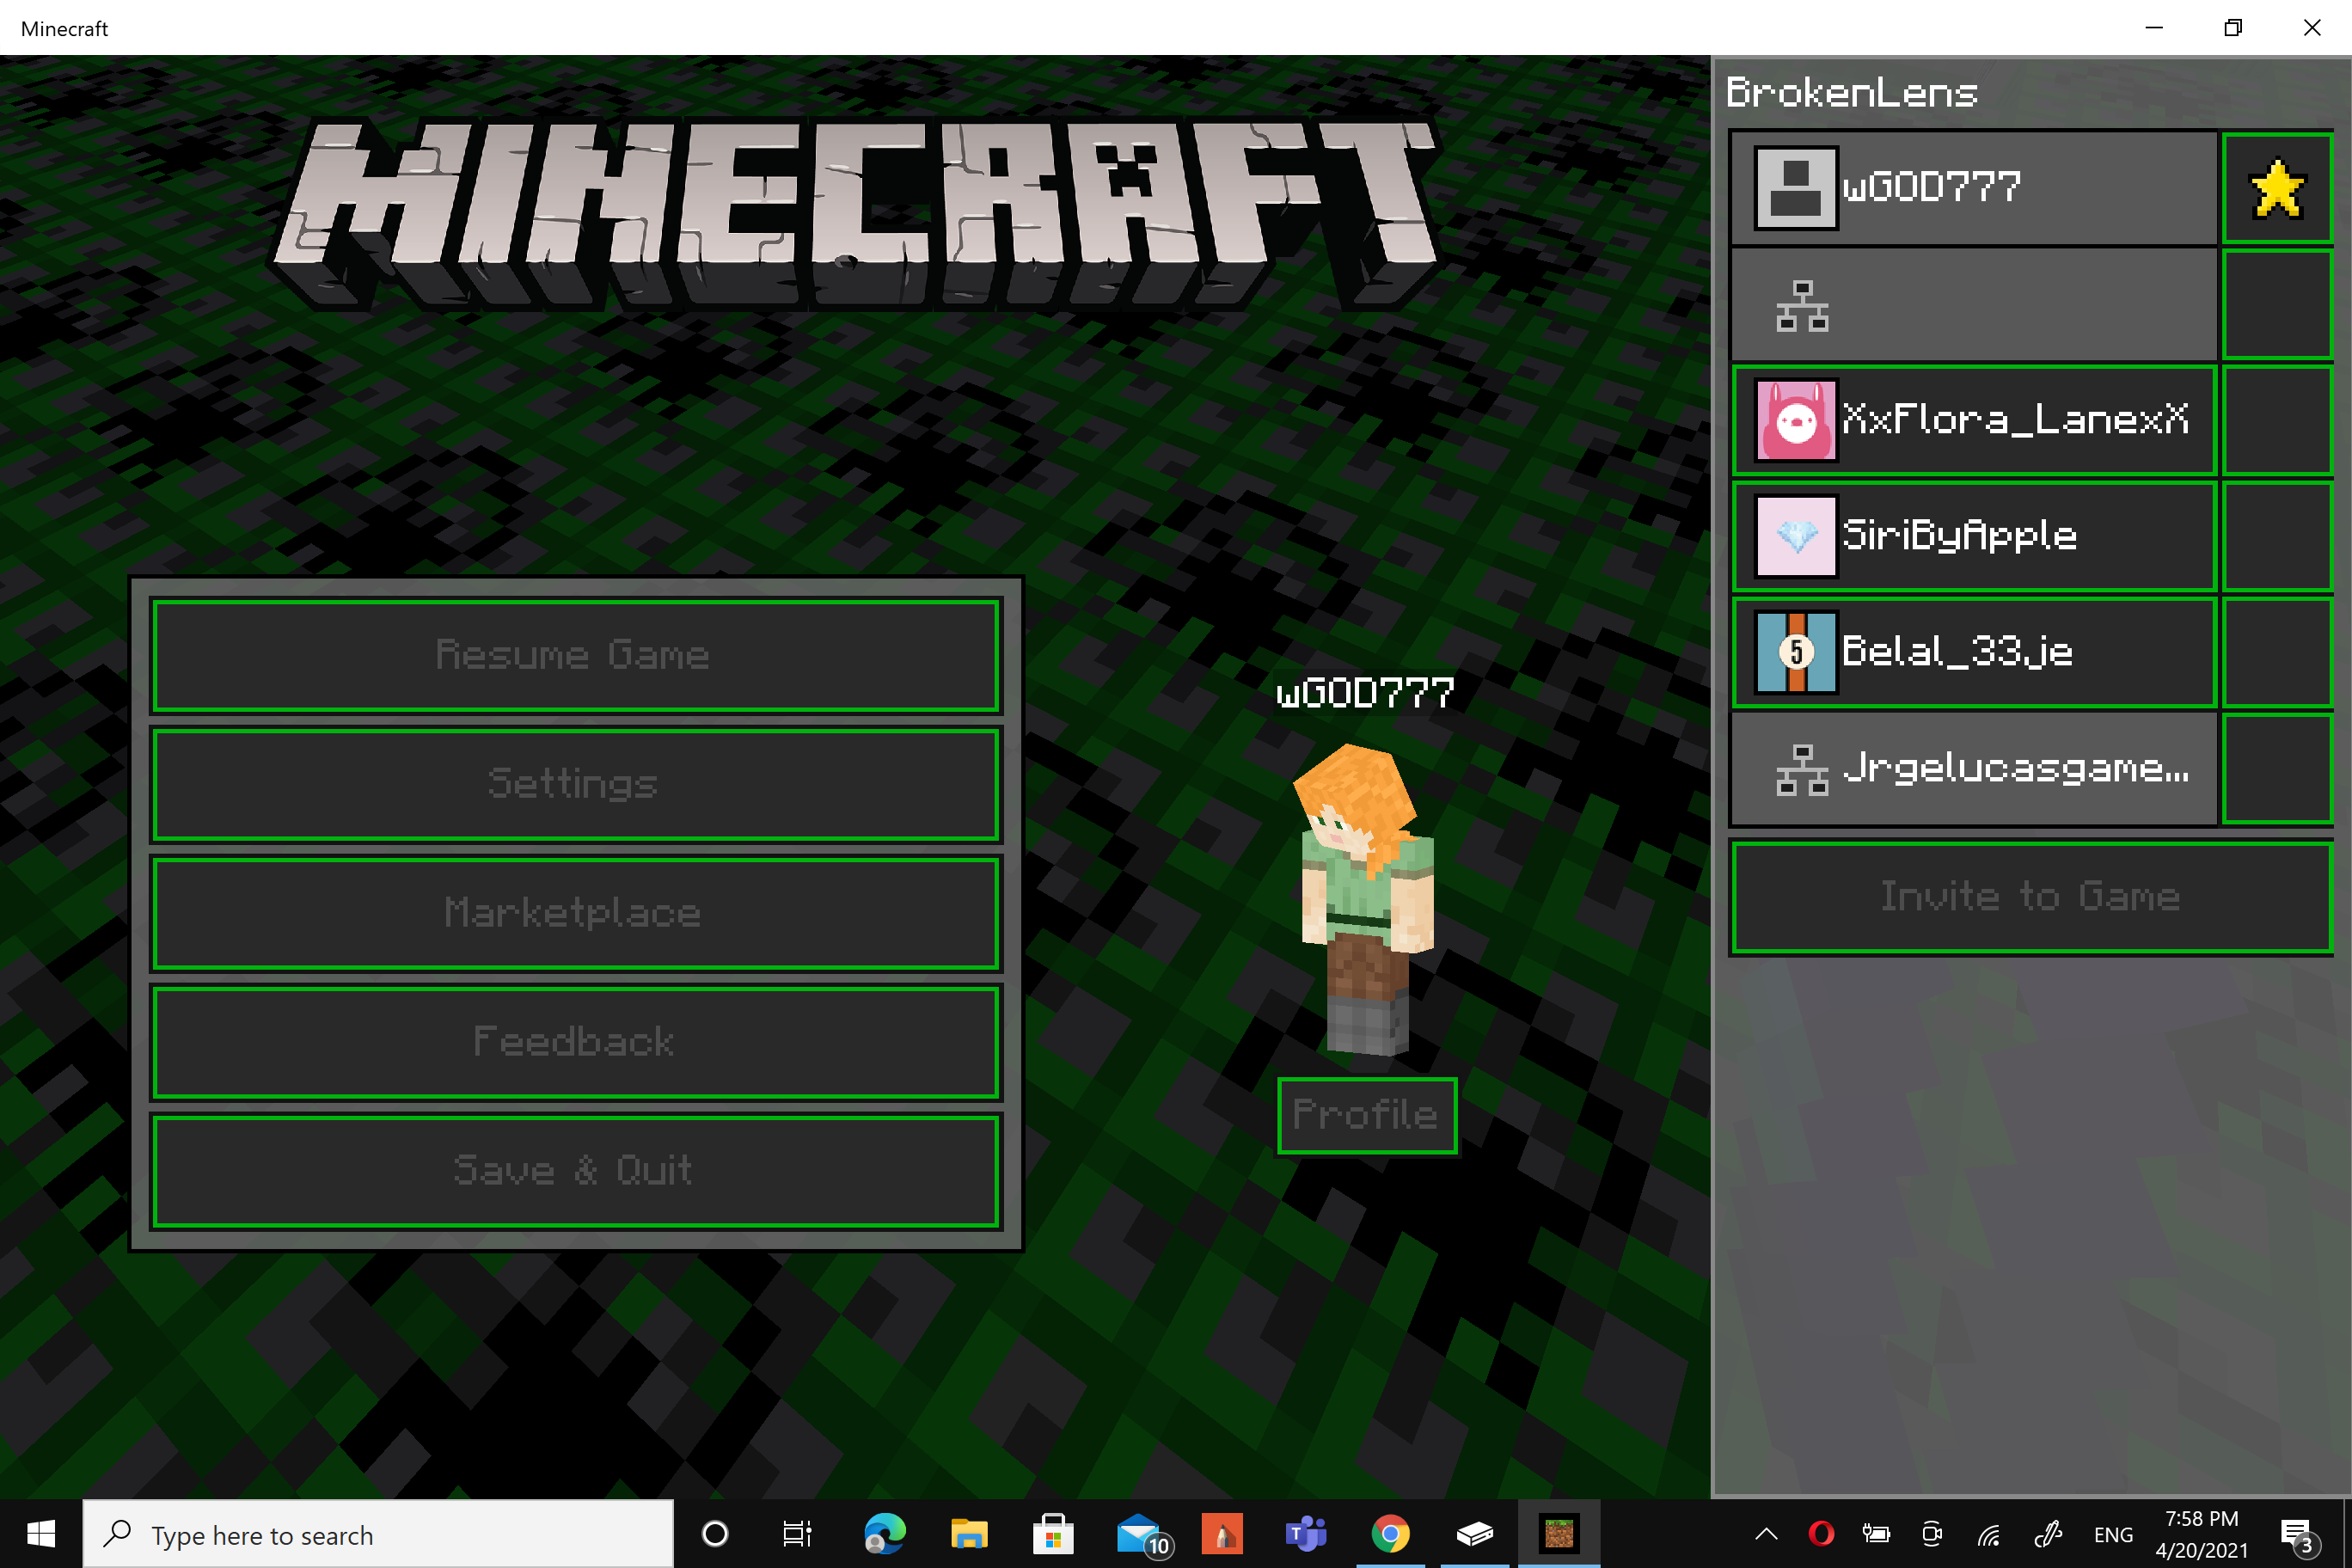Image resolution: width=2352 pixels, height=1568 pixels.
Task: Open the Profile button under the character
Action: (x=1367, y=1115)
